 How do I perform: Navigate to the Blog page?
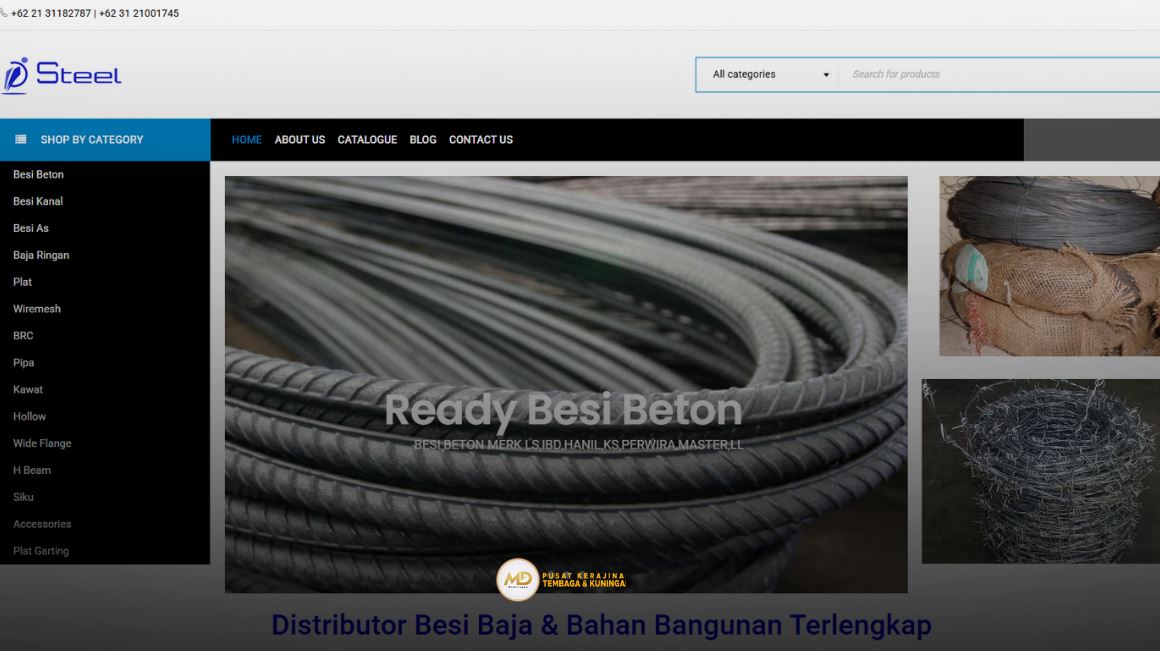[423, 140]
